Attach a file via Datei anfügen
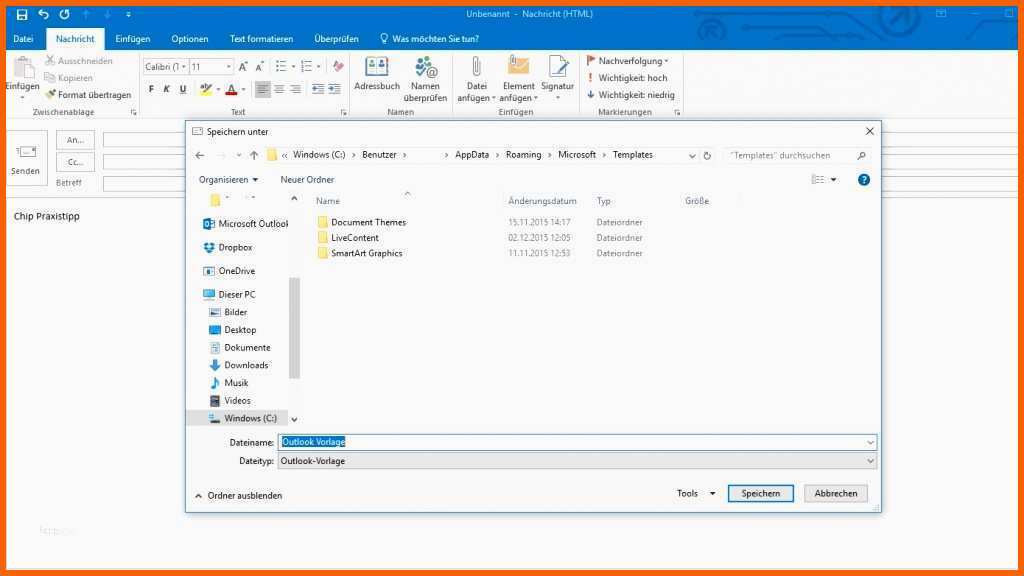 [x=476, y=79]
